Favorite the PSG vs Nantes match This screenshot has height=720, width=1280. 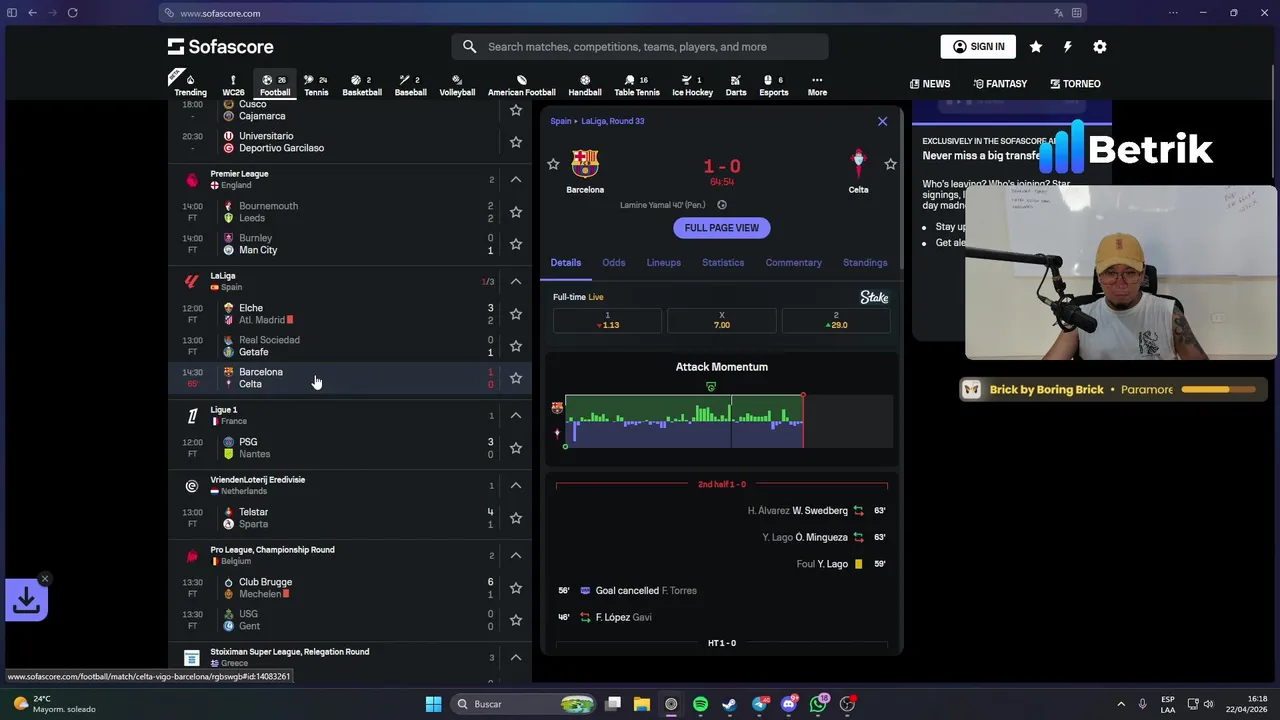point(516,448)
